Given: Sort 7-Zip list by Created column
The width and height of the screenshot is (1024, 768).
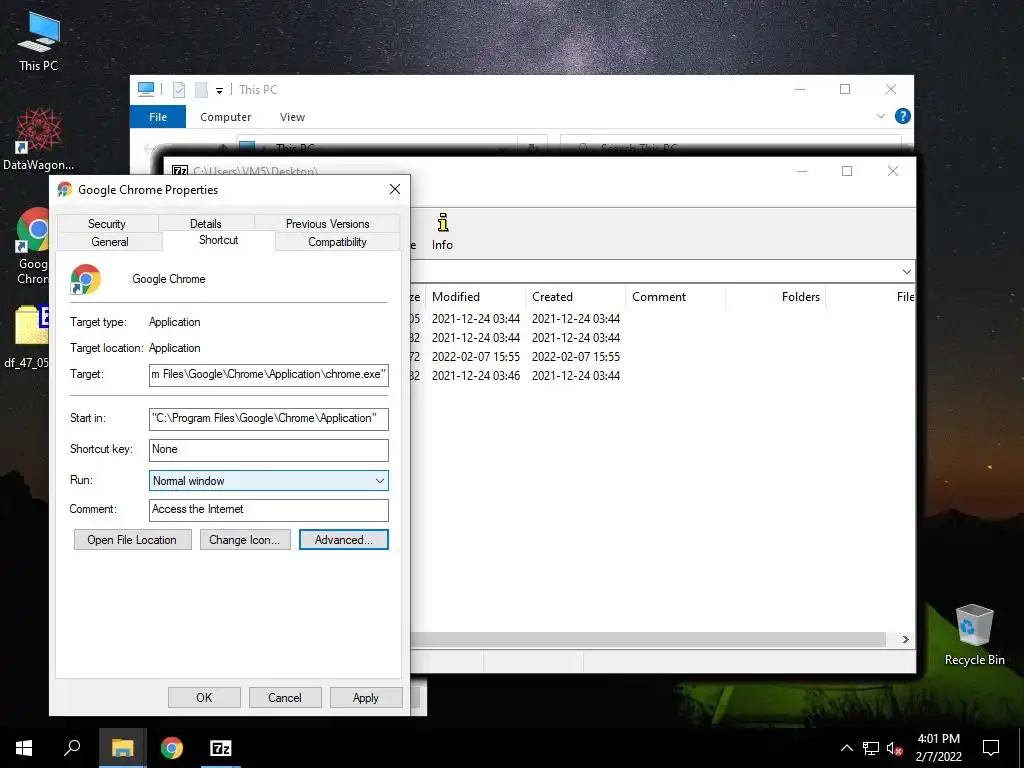Looking at the screenshot, I should coord(575,296).
